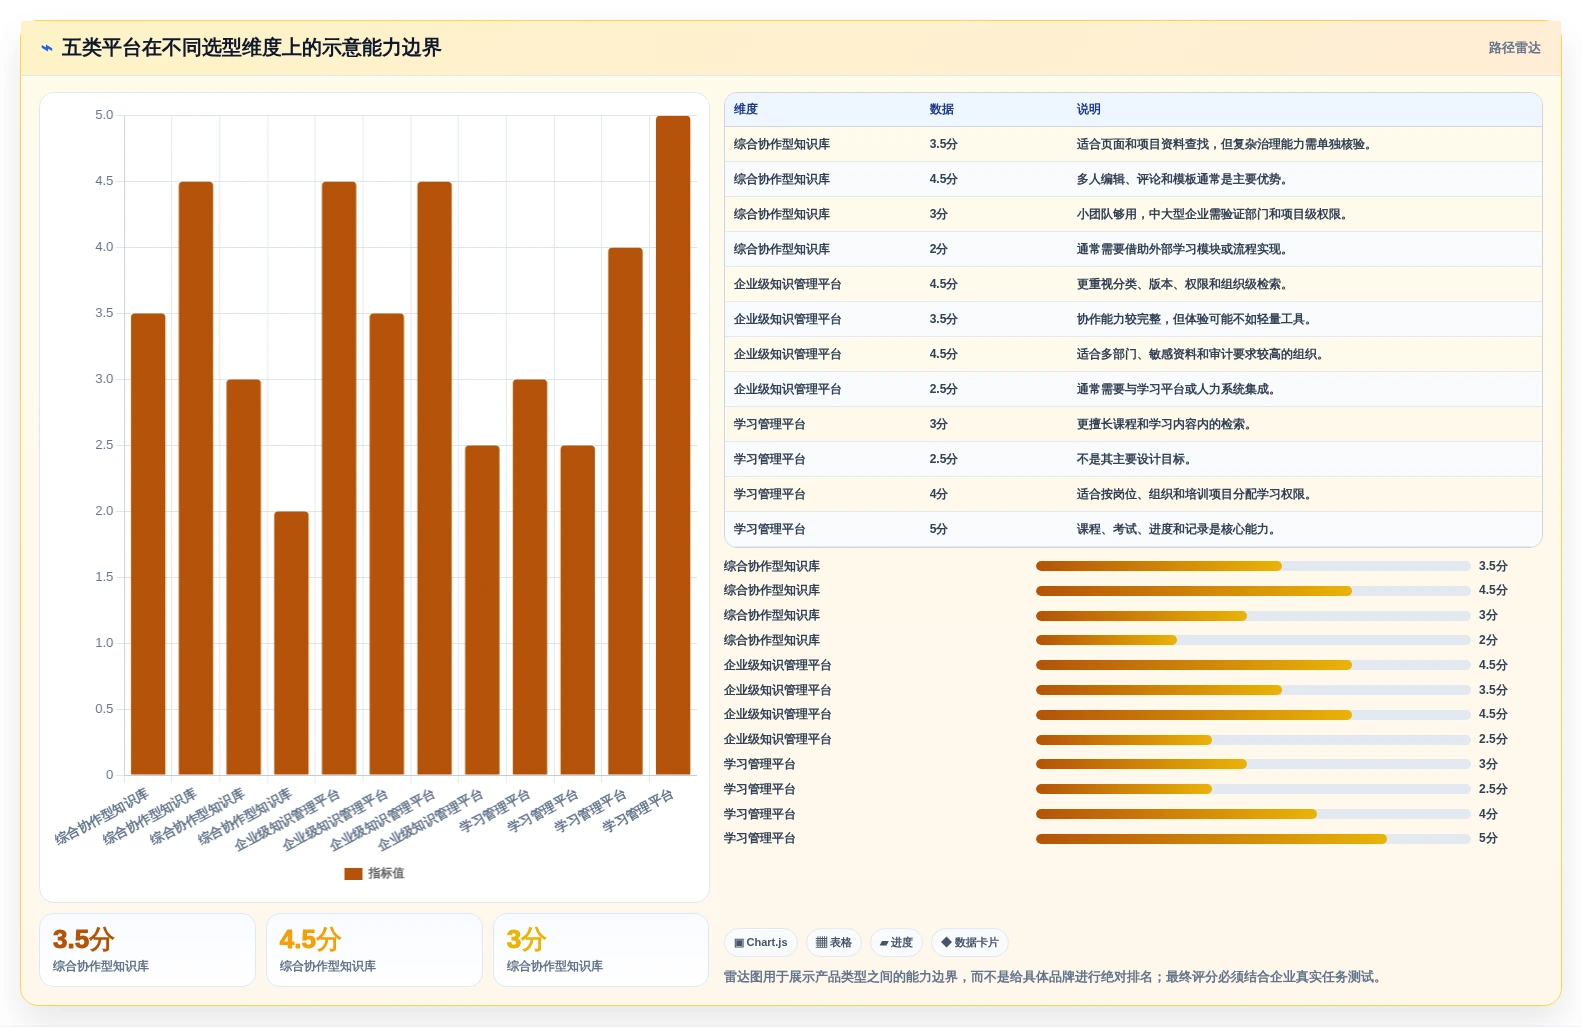Select row 多人编辑、评论和模板通常是主要优势
Screen dimensions: 1582x1027
pyautogui.click(x=1133, y=179)
